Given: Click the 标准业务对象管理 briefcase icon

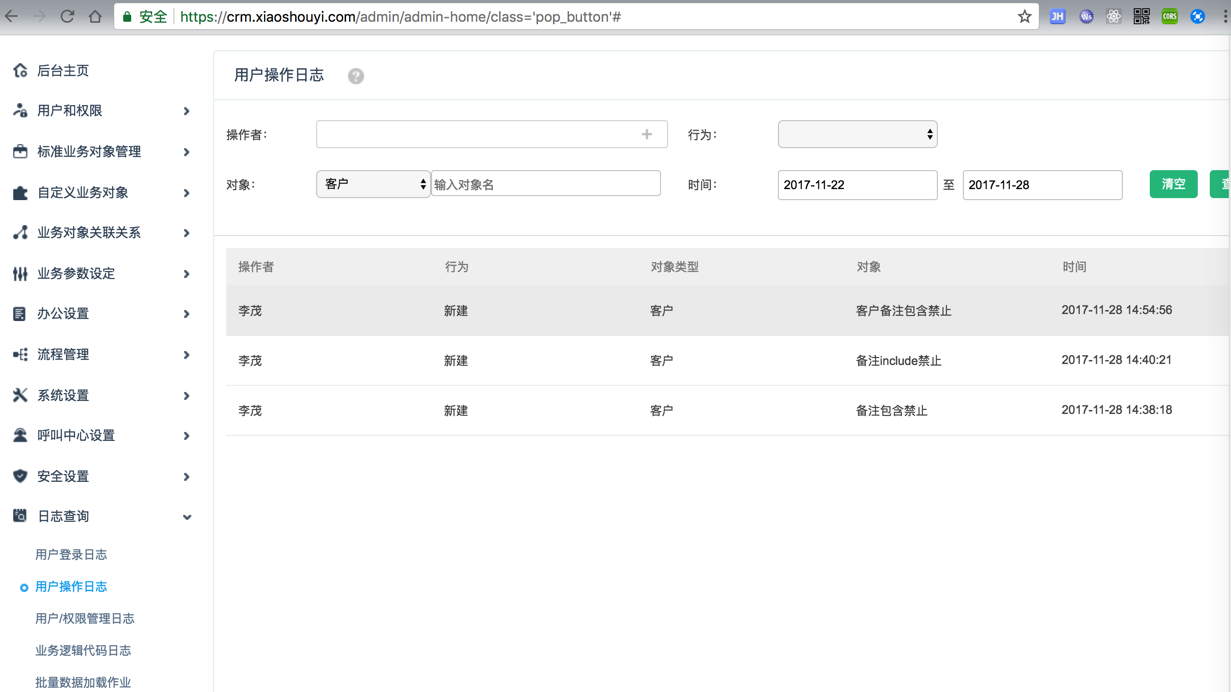Looking at the screenshot, I should point(20,152).
